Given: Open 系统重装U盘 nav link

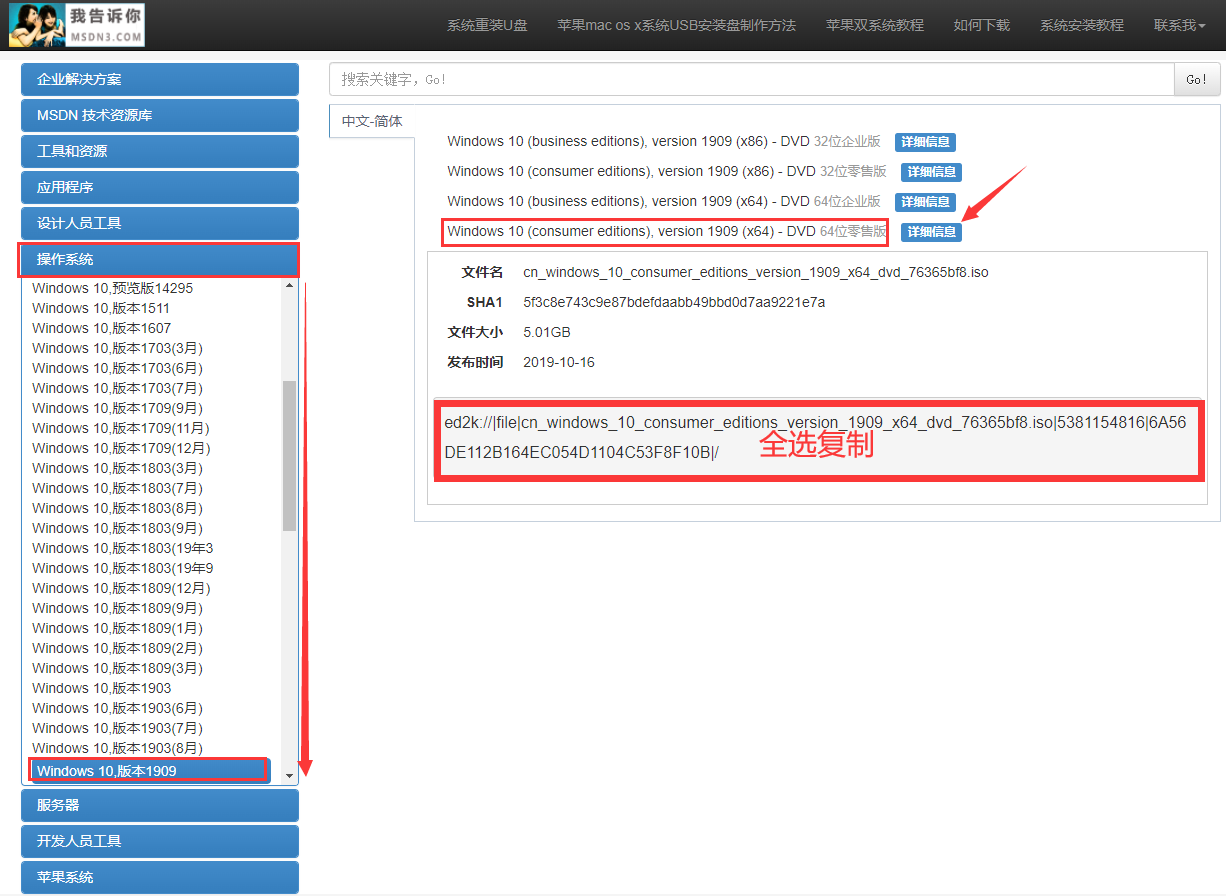Looking at the screenshot, I should [x=486, y=25].
